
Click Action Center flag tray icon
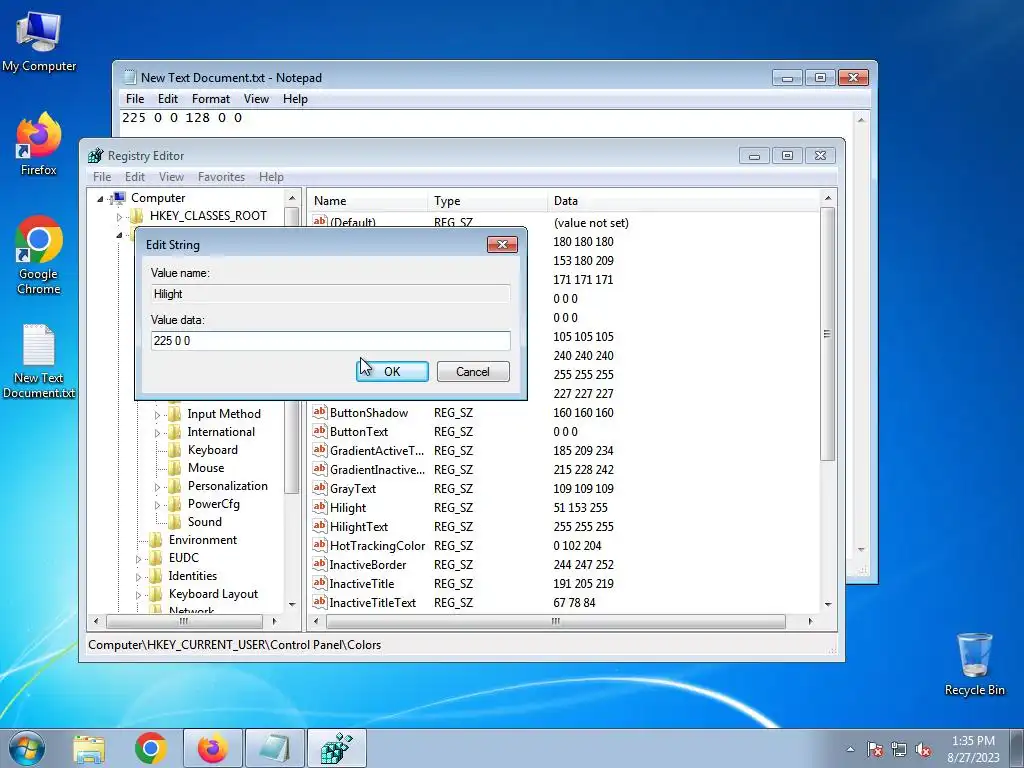pos(874,749)
